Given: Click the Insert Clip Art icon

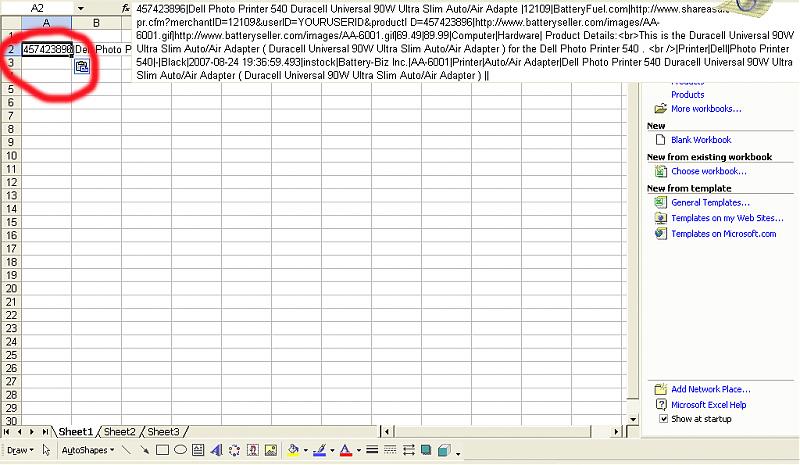Looking at the screenshot, I should point(252,450).
